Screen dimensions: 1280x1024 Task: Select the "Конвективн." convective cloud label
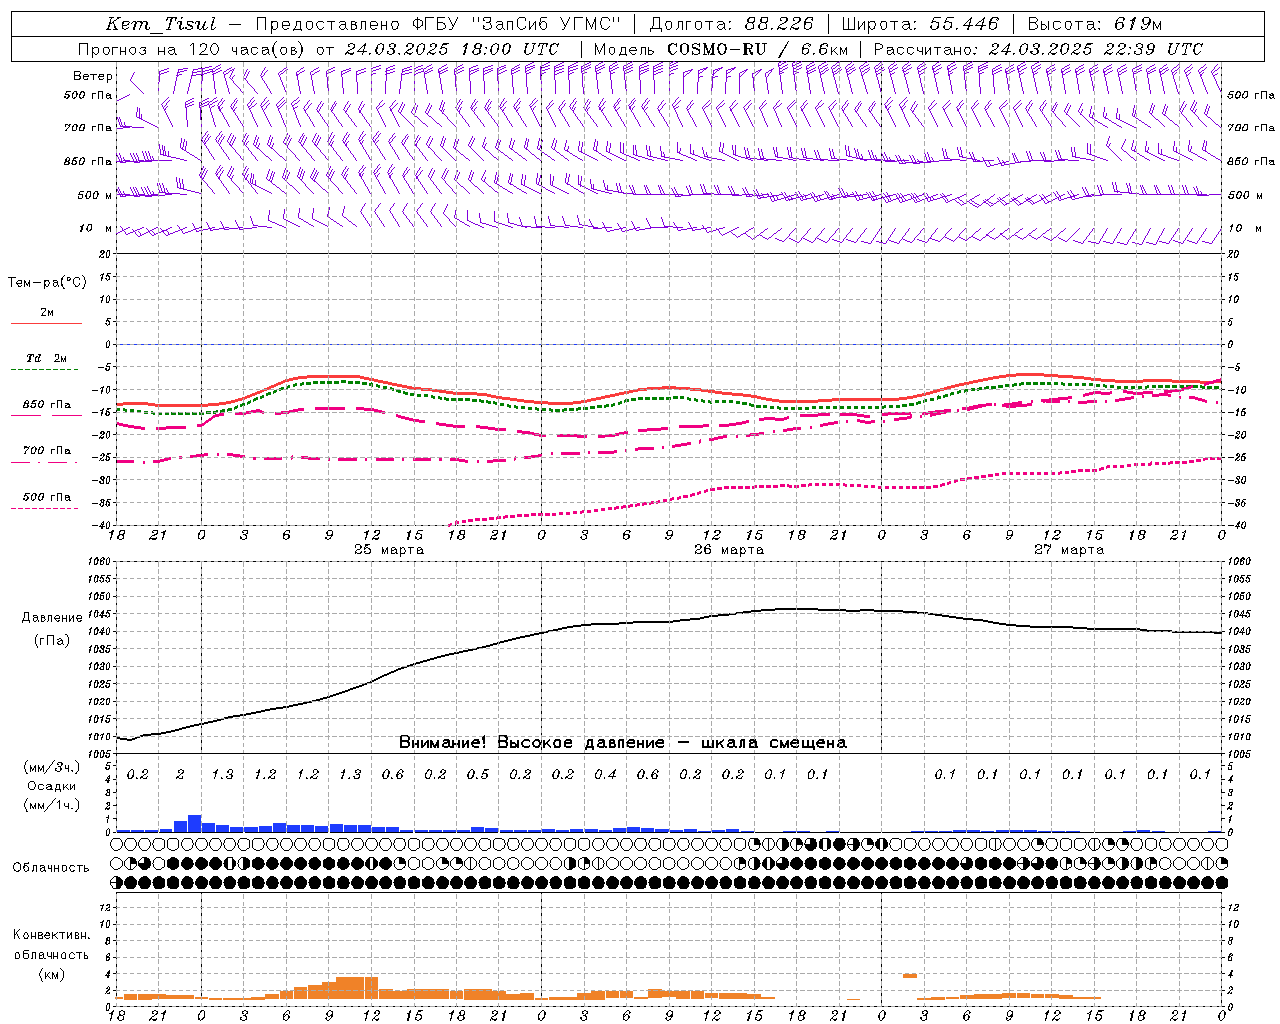52,936
